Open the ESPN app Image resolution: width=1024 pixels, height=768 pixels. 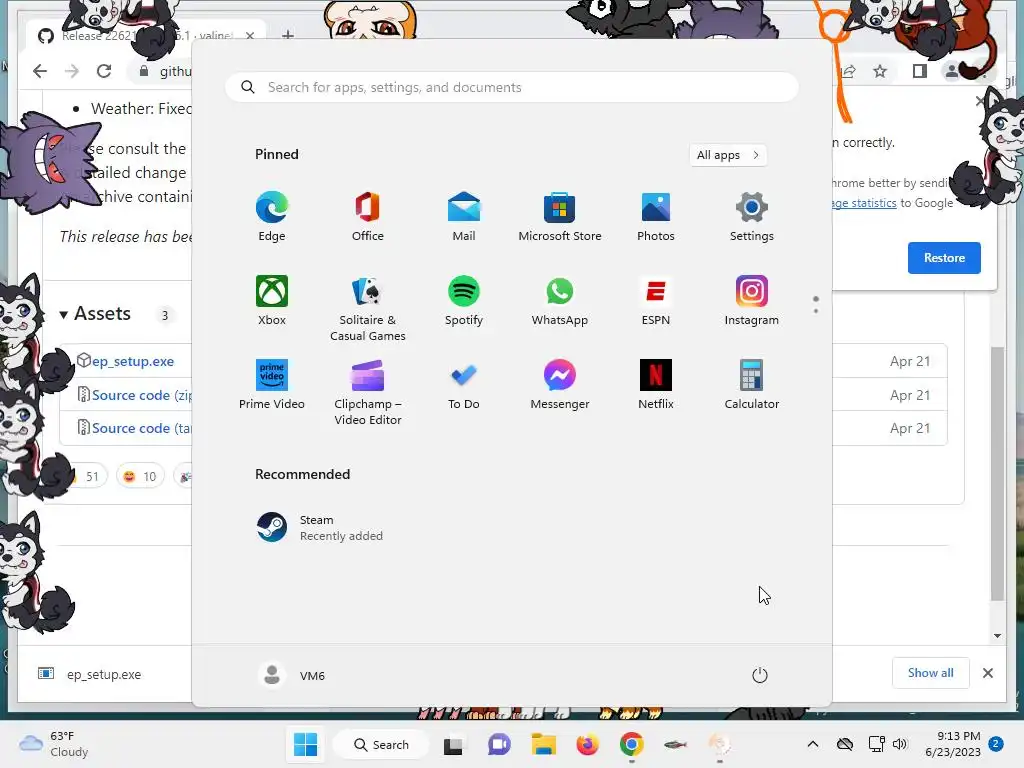coord(656,301)
